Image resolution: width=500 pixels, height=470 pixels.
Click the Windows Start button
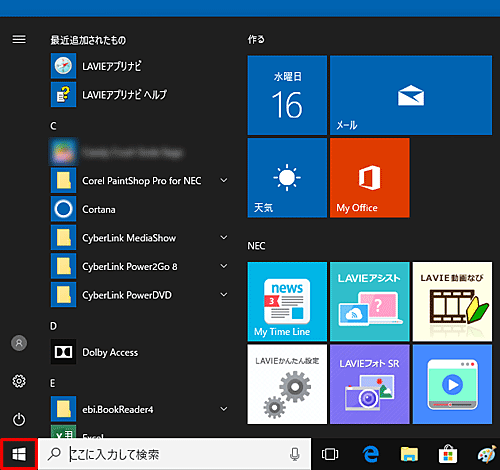18,454
